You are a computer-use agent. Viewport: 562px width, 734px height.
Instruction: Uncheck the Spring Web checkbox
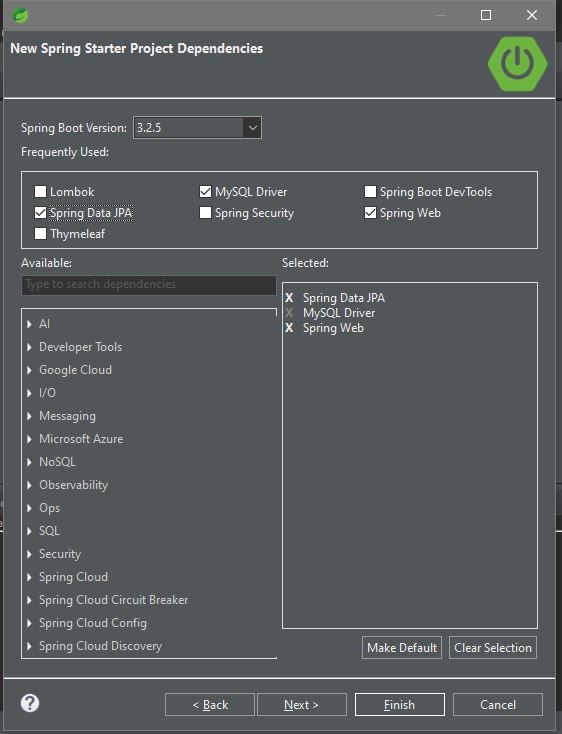[x=370, y=213]
